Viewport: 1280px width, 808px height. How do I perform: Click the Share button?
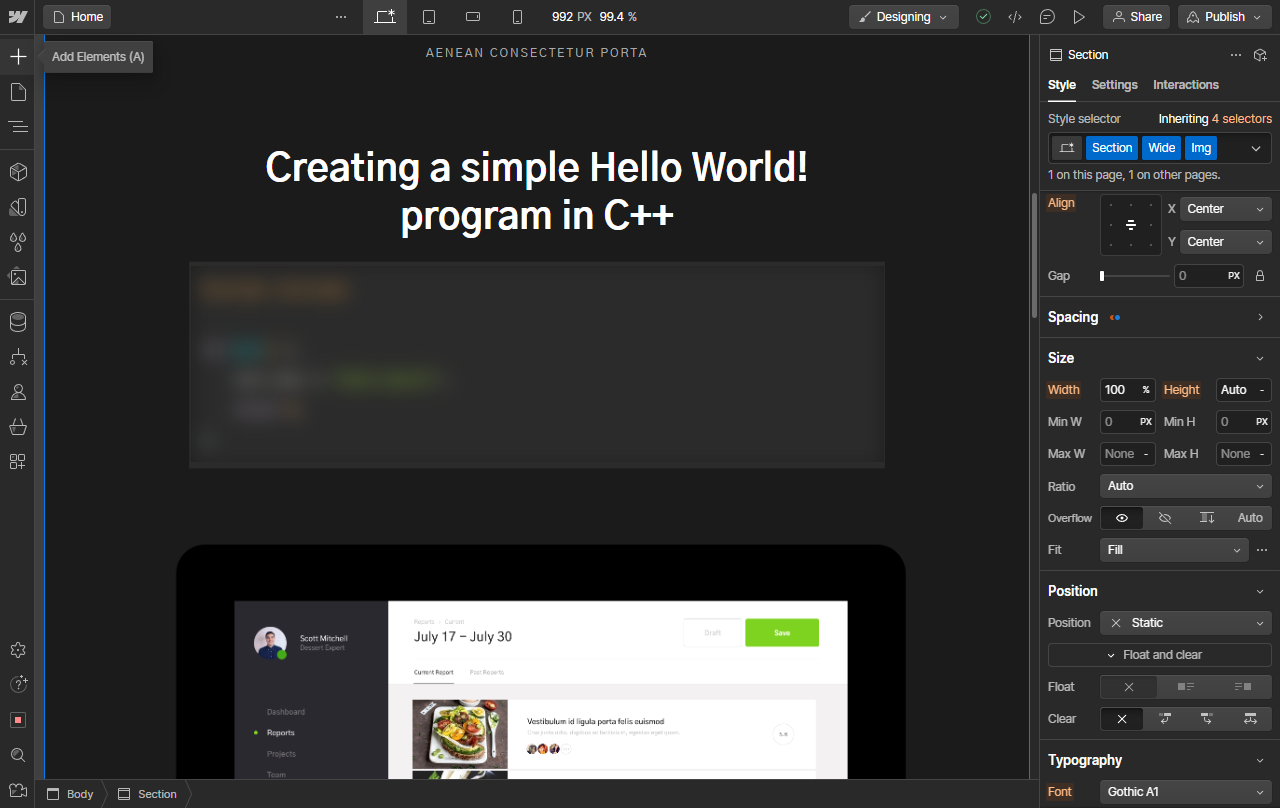coord(1136,17)
